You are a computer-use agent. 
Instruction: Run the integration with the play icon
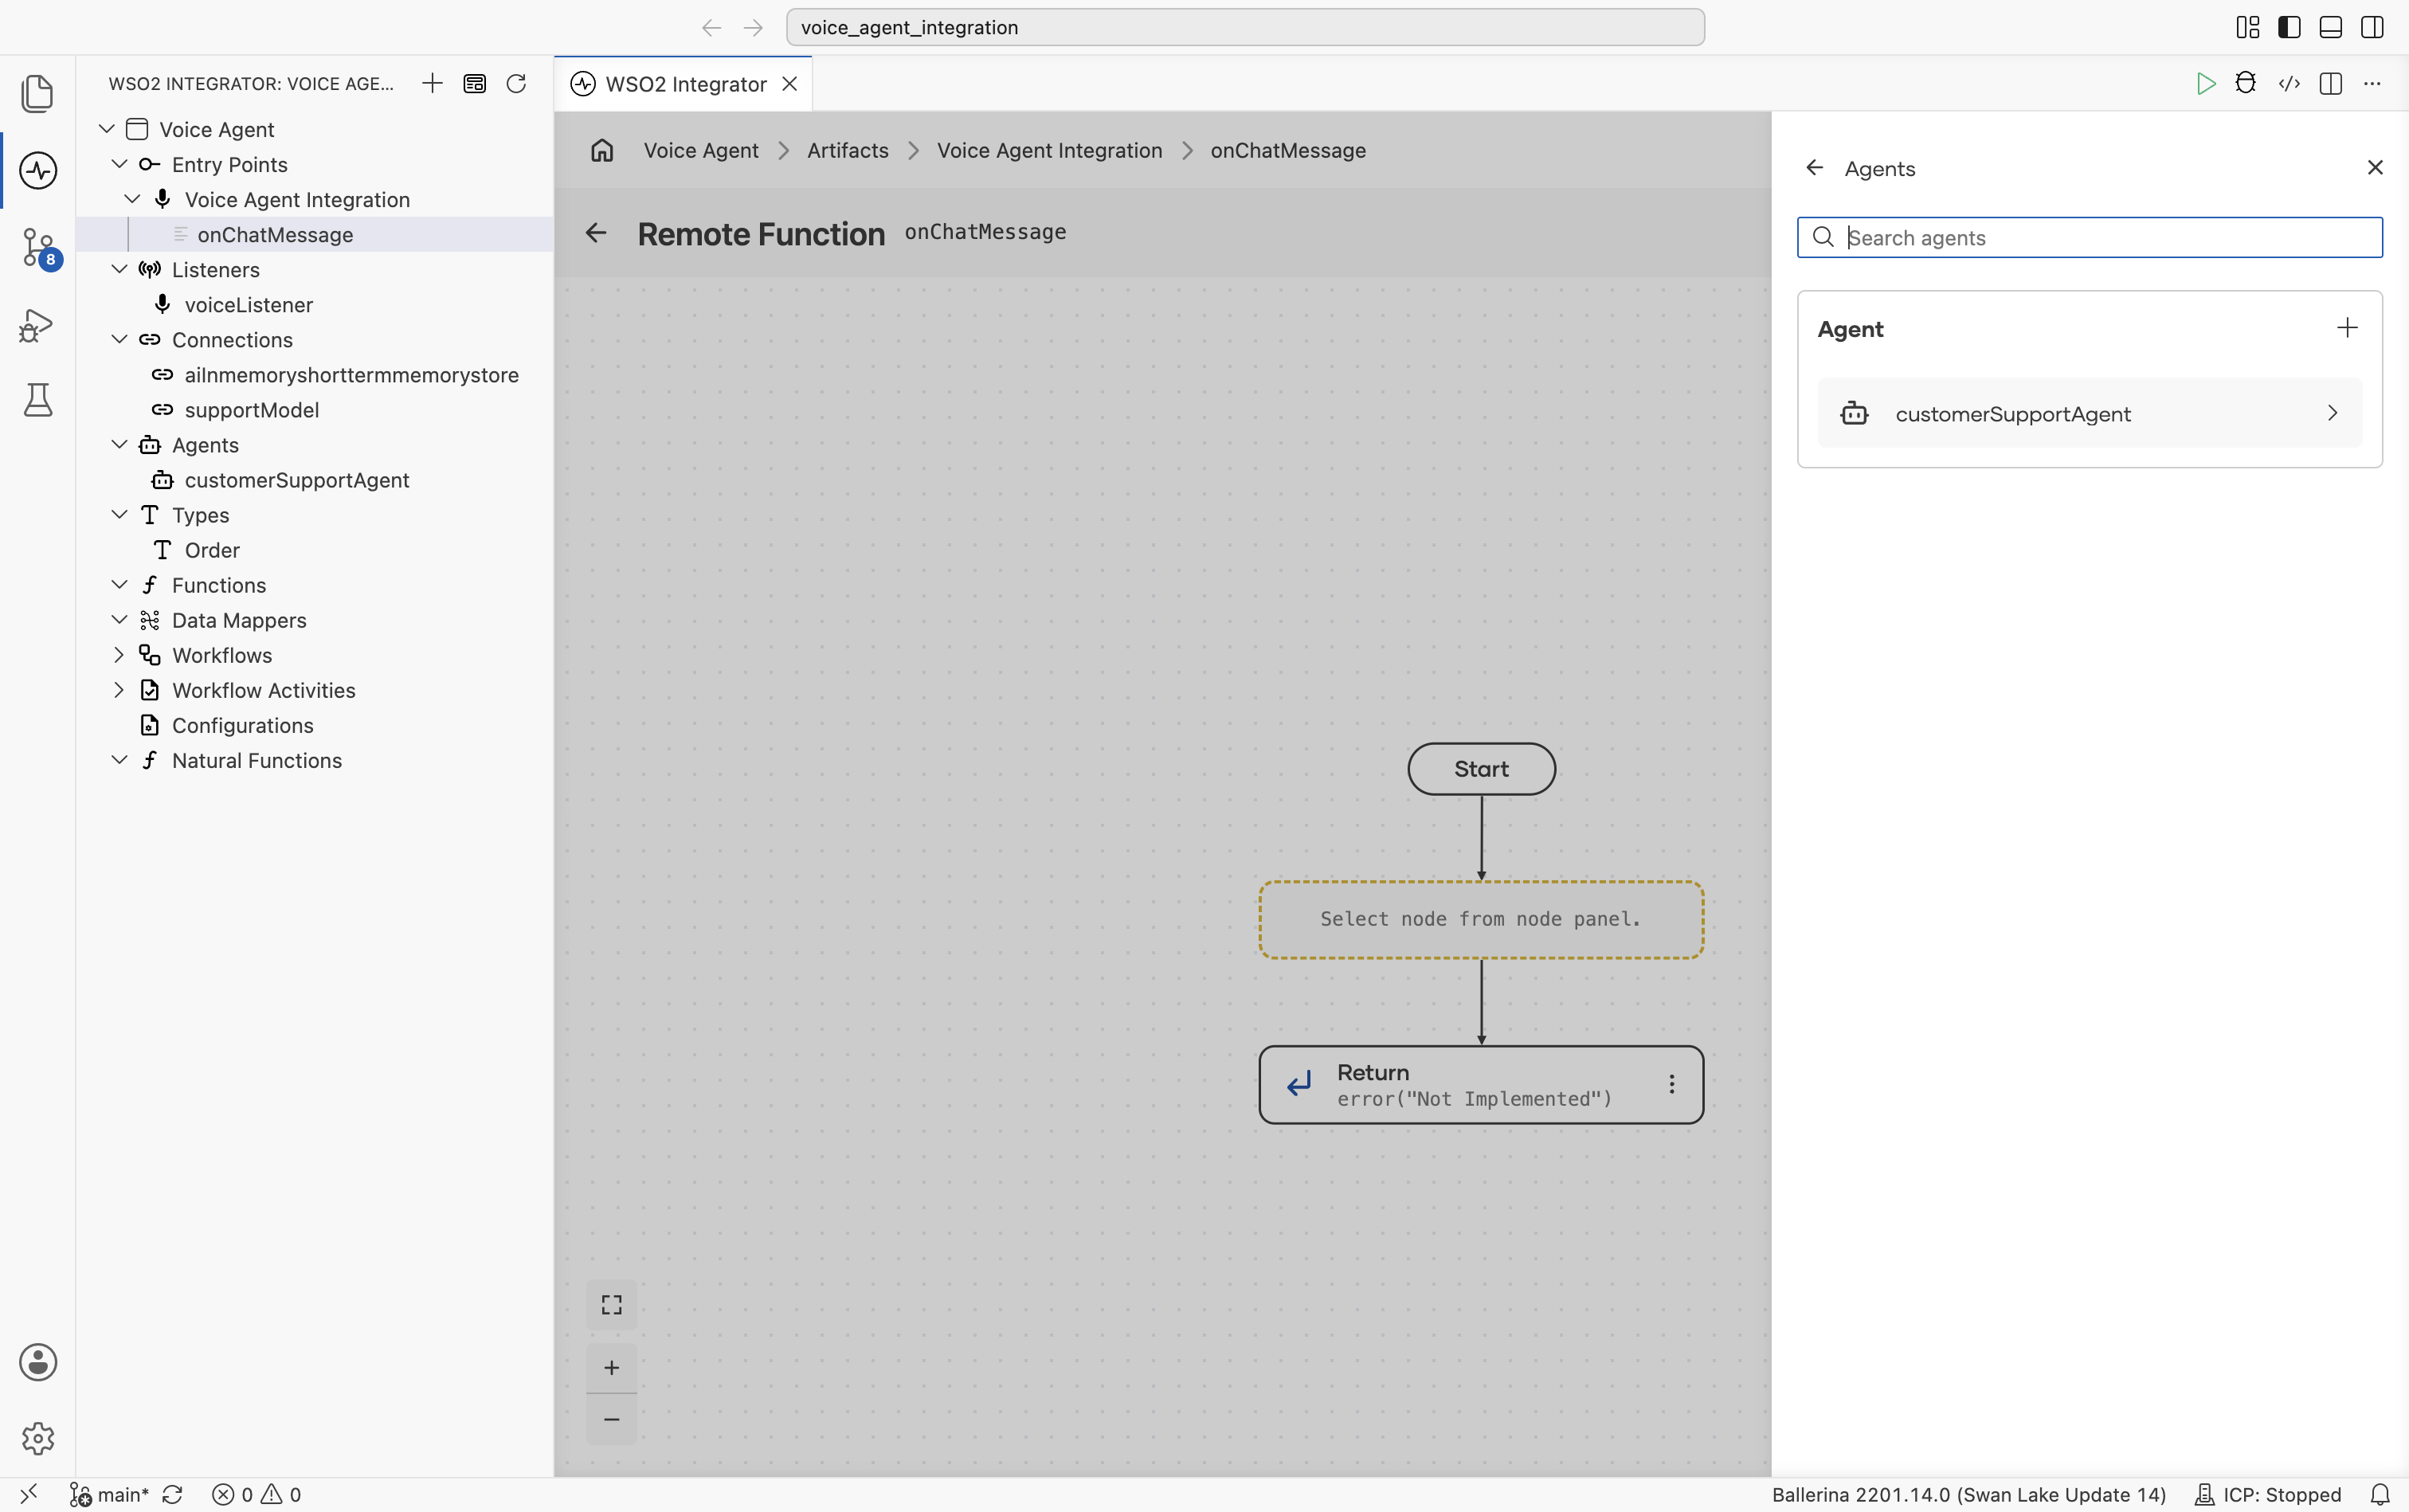2205,84
